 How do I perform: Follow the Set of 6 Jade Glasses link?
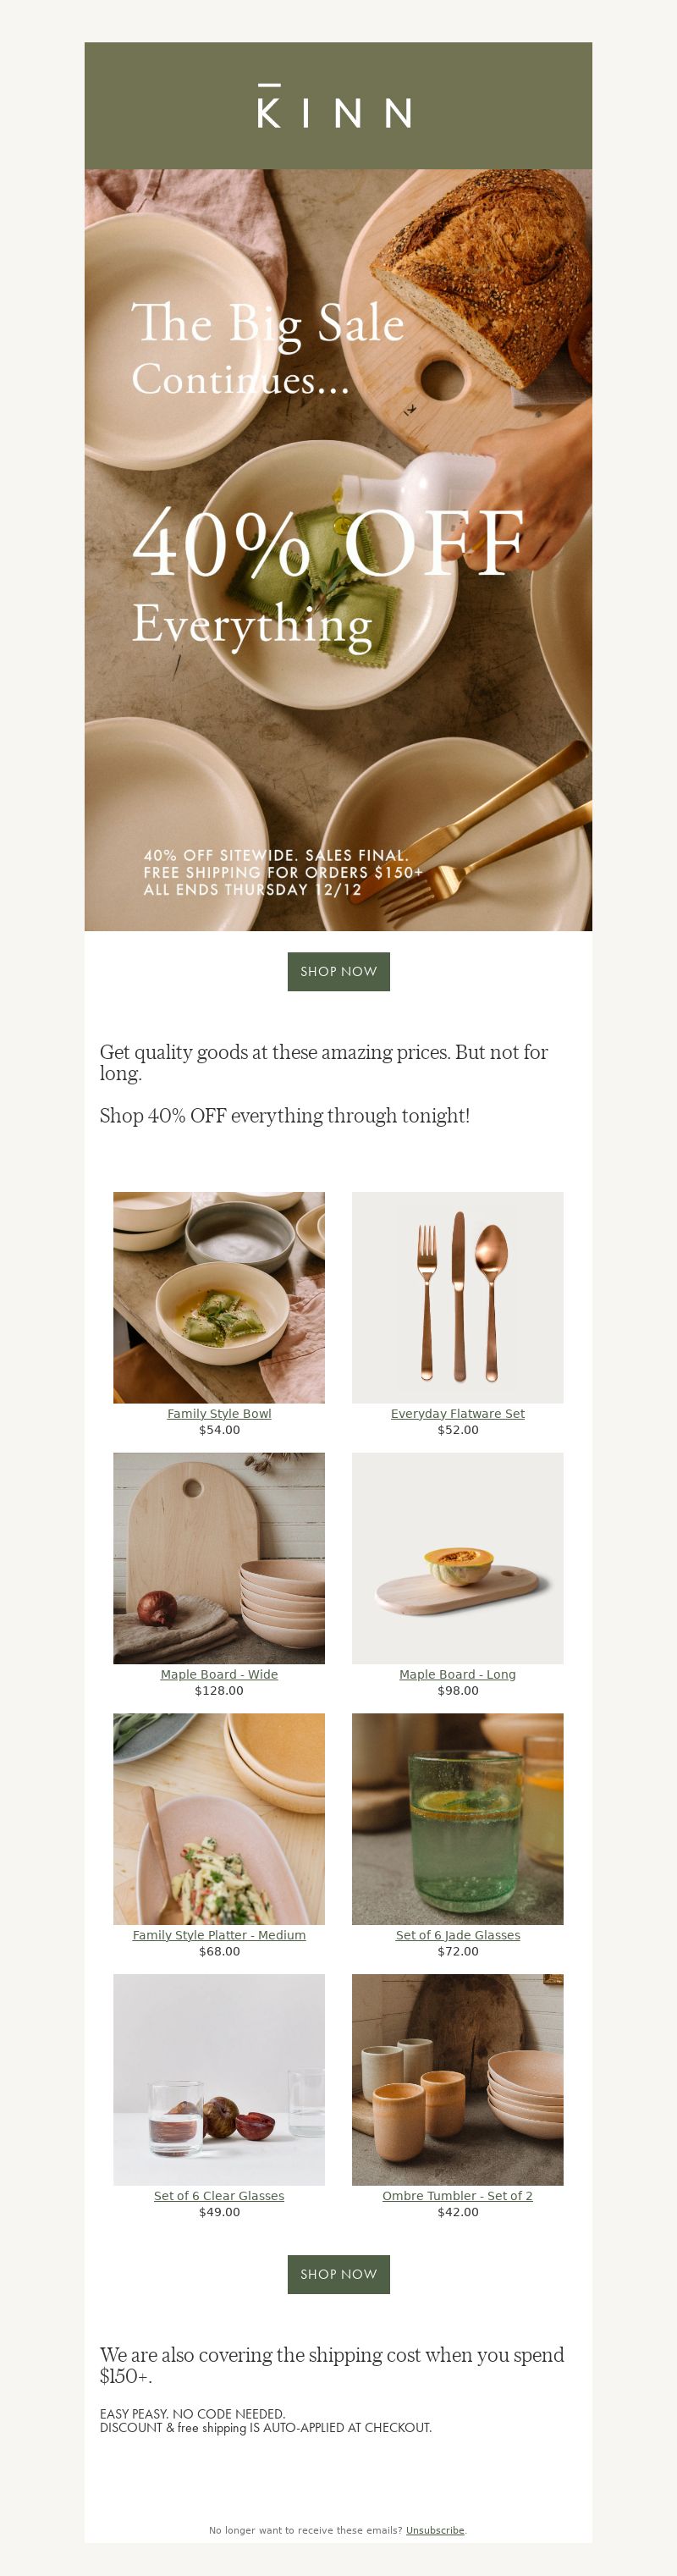(x=457, y=1935)
